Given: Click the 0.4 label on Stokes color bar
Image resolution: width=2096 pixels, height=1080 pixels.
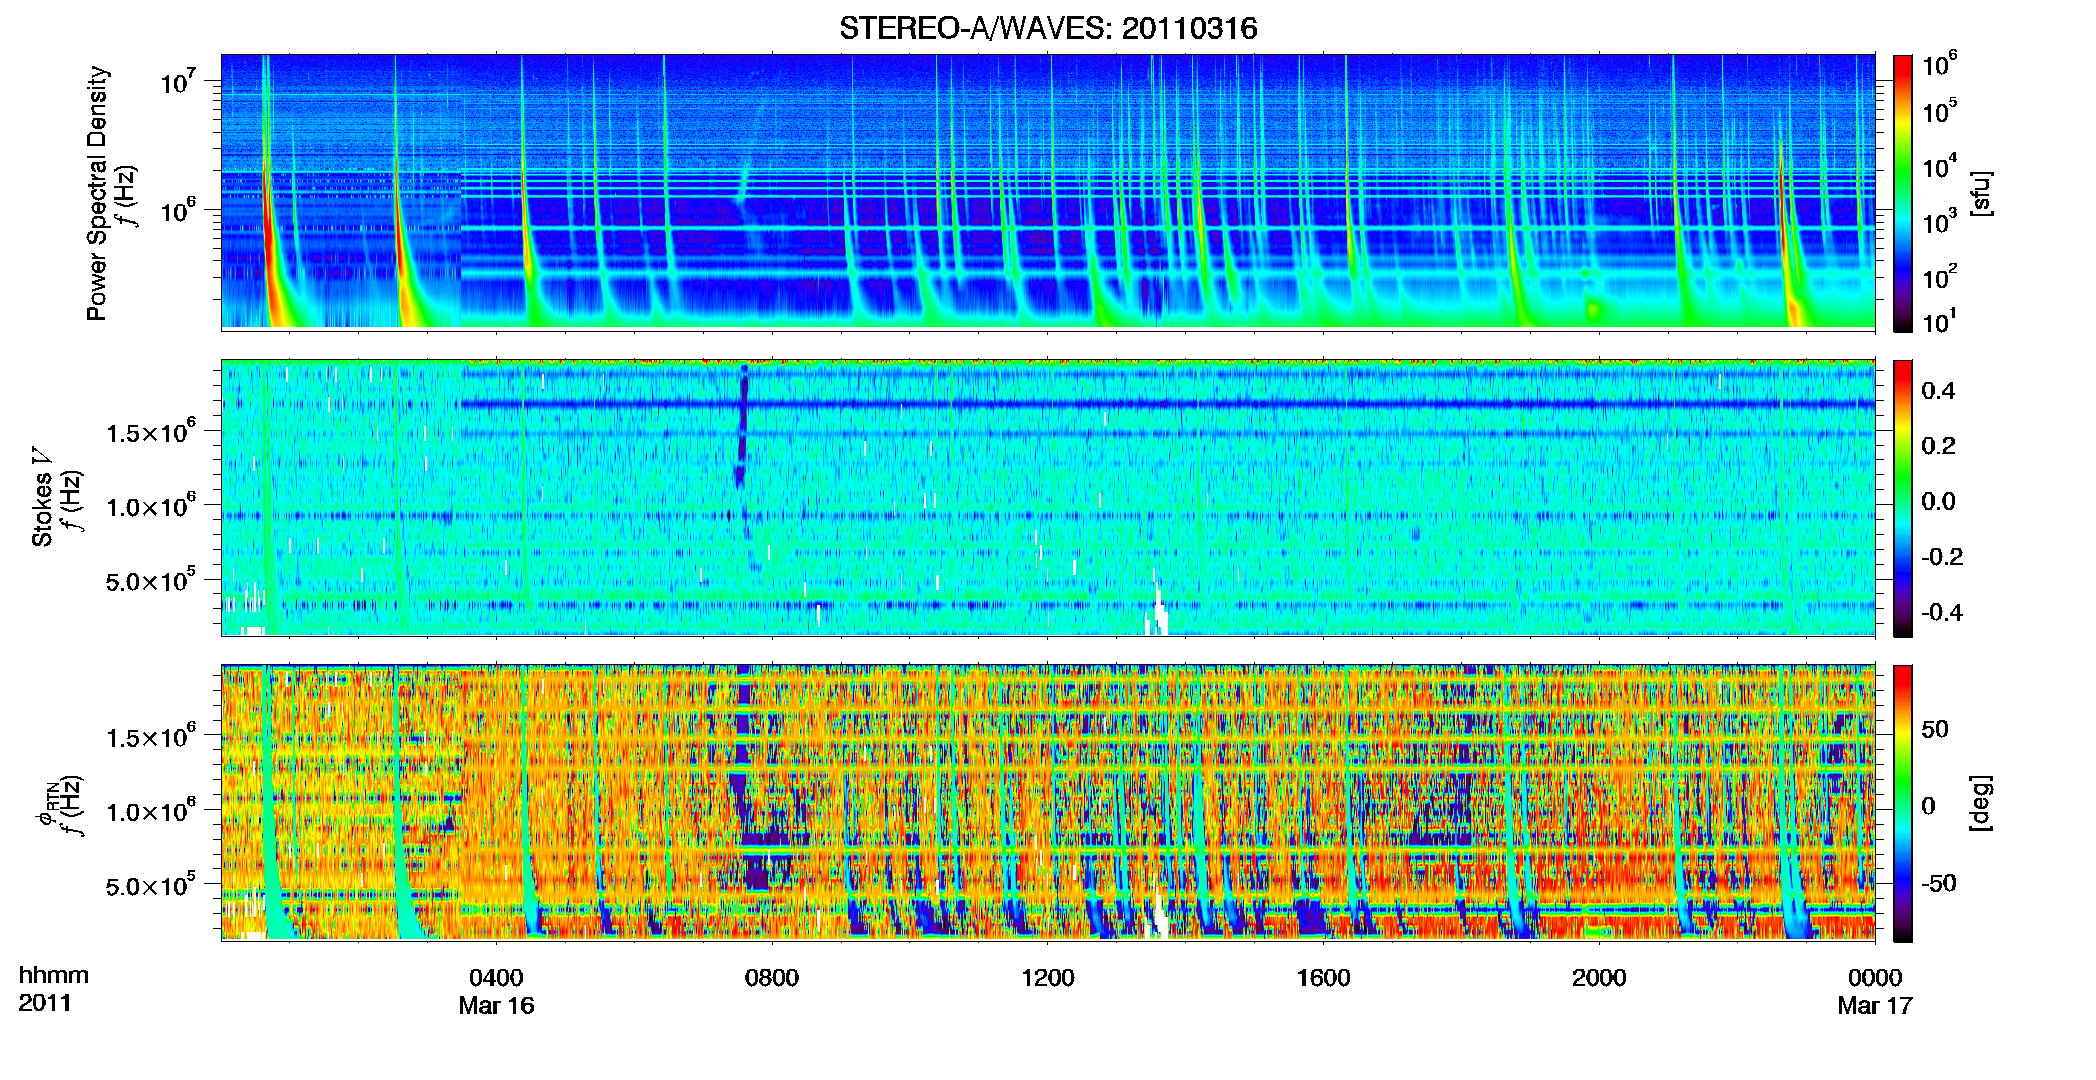Looking at the screenshot, I should (x=1938, y=391).
